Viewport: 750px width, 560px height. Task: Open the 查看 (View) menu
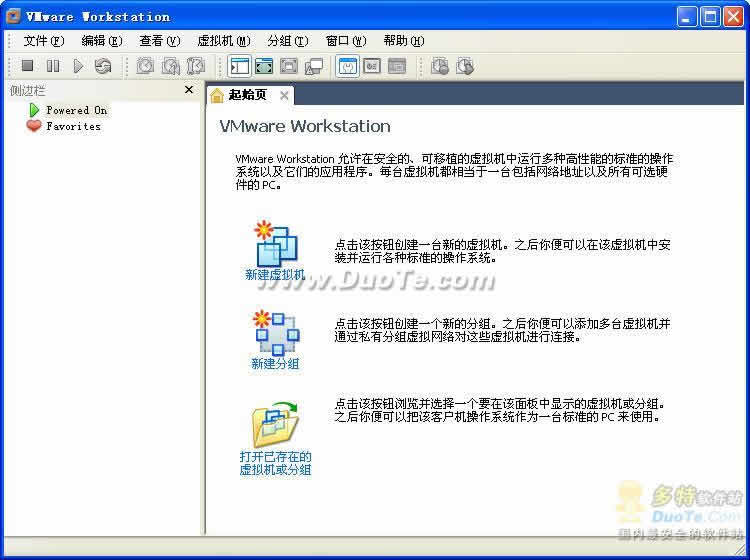[159, 41]
